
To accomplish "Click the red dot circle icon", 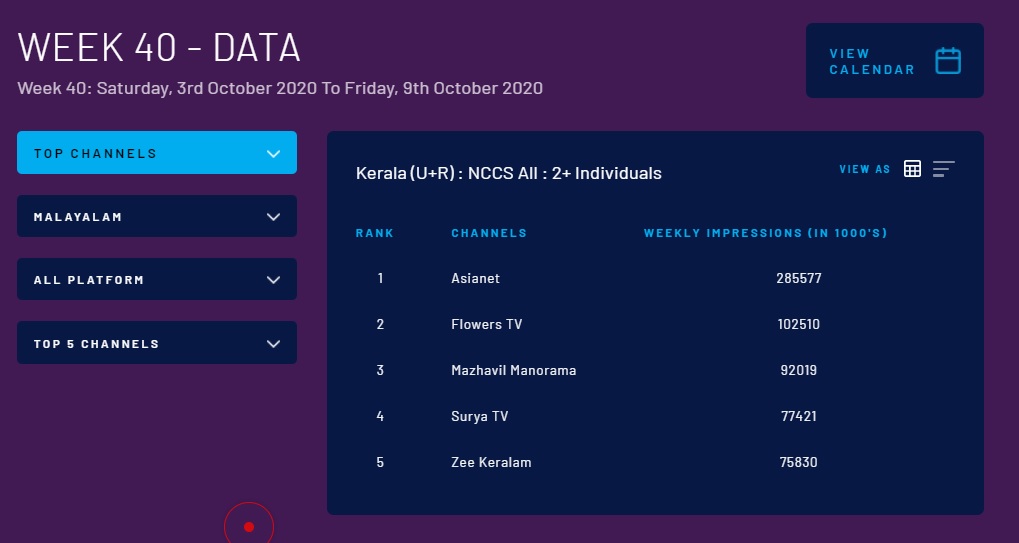I will (x=249, y=526).
